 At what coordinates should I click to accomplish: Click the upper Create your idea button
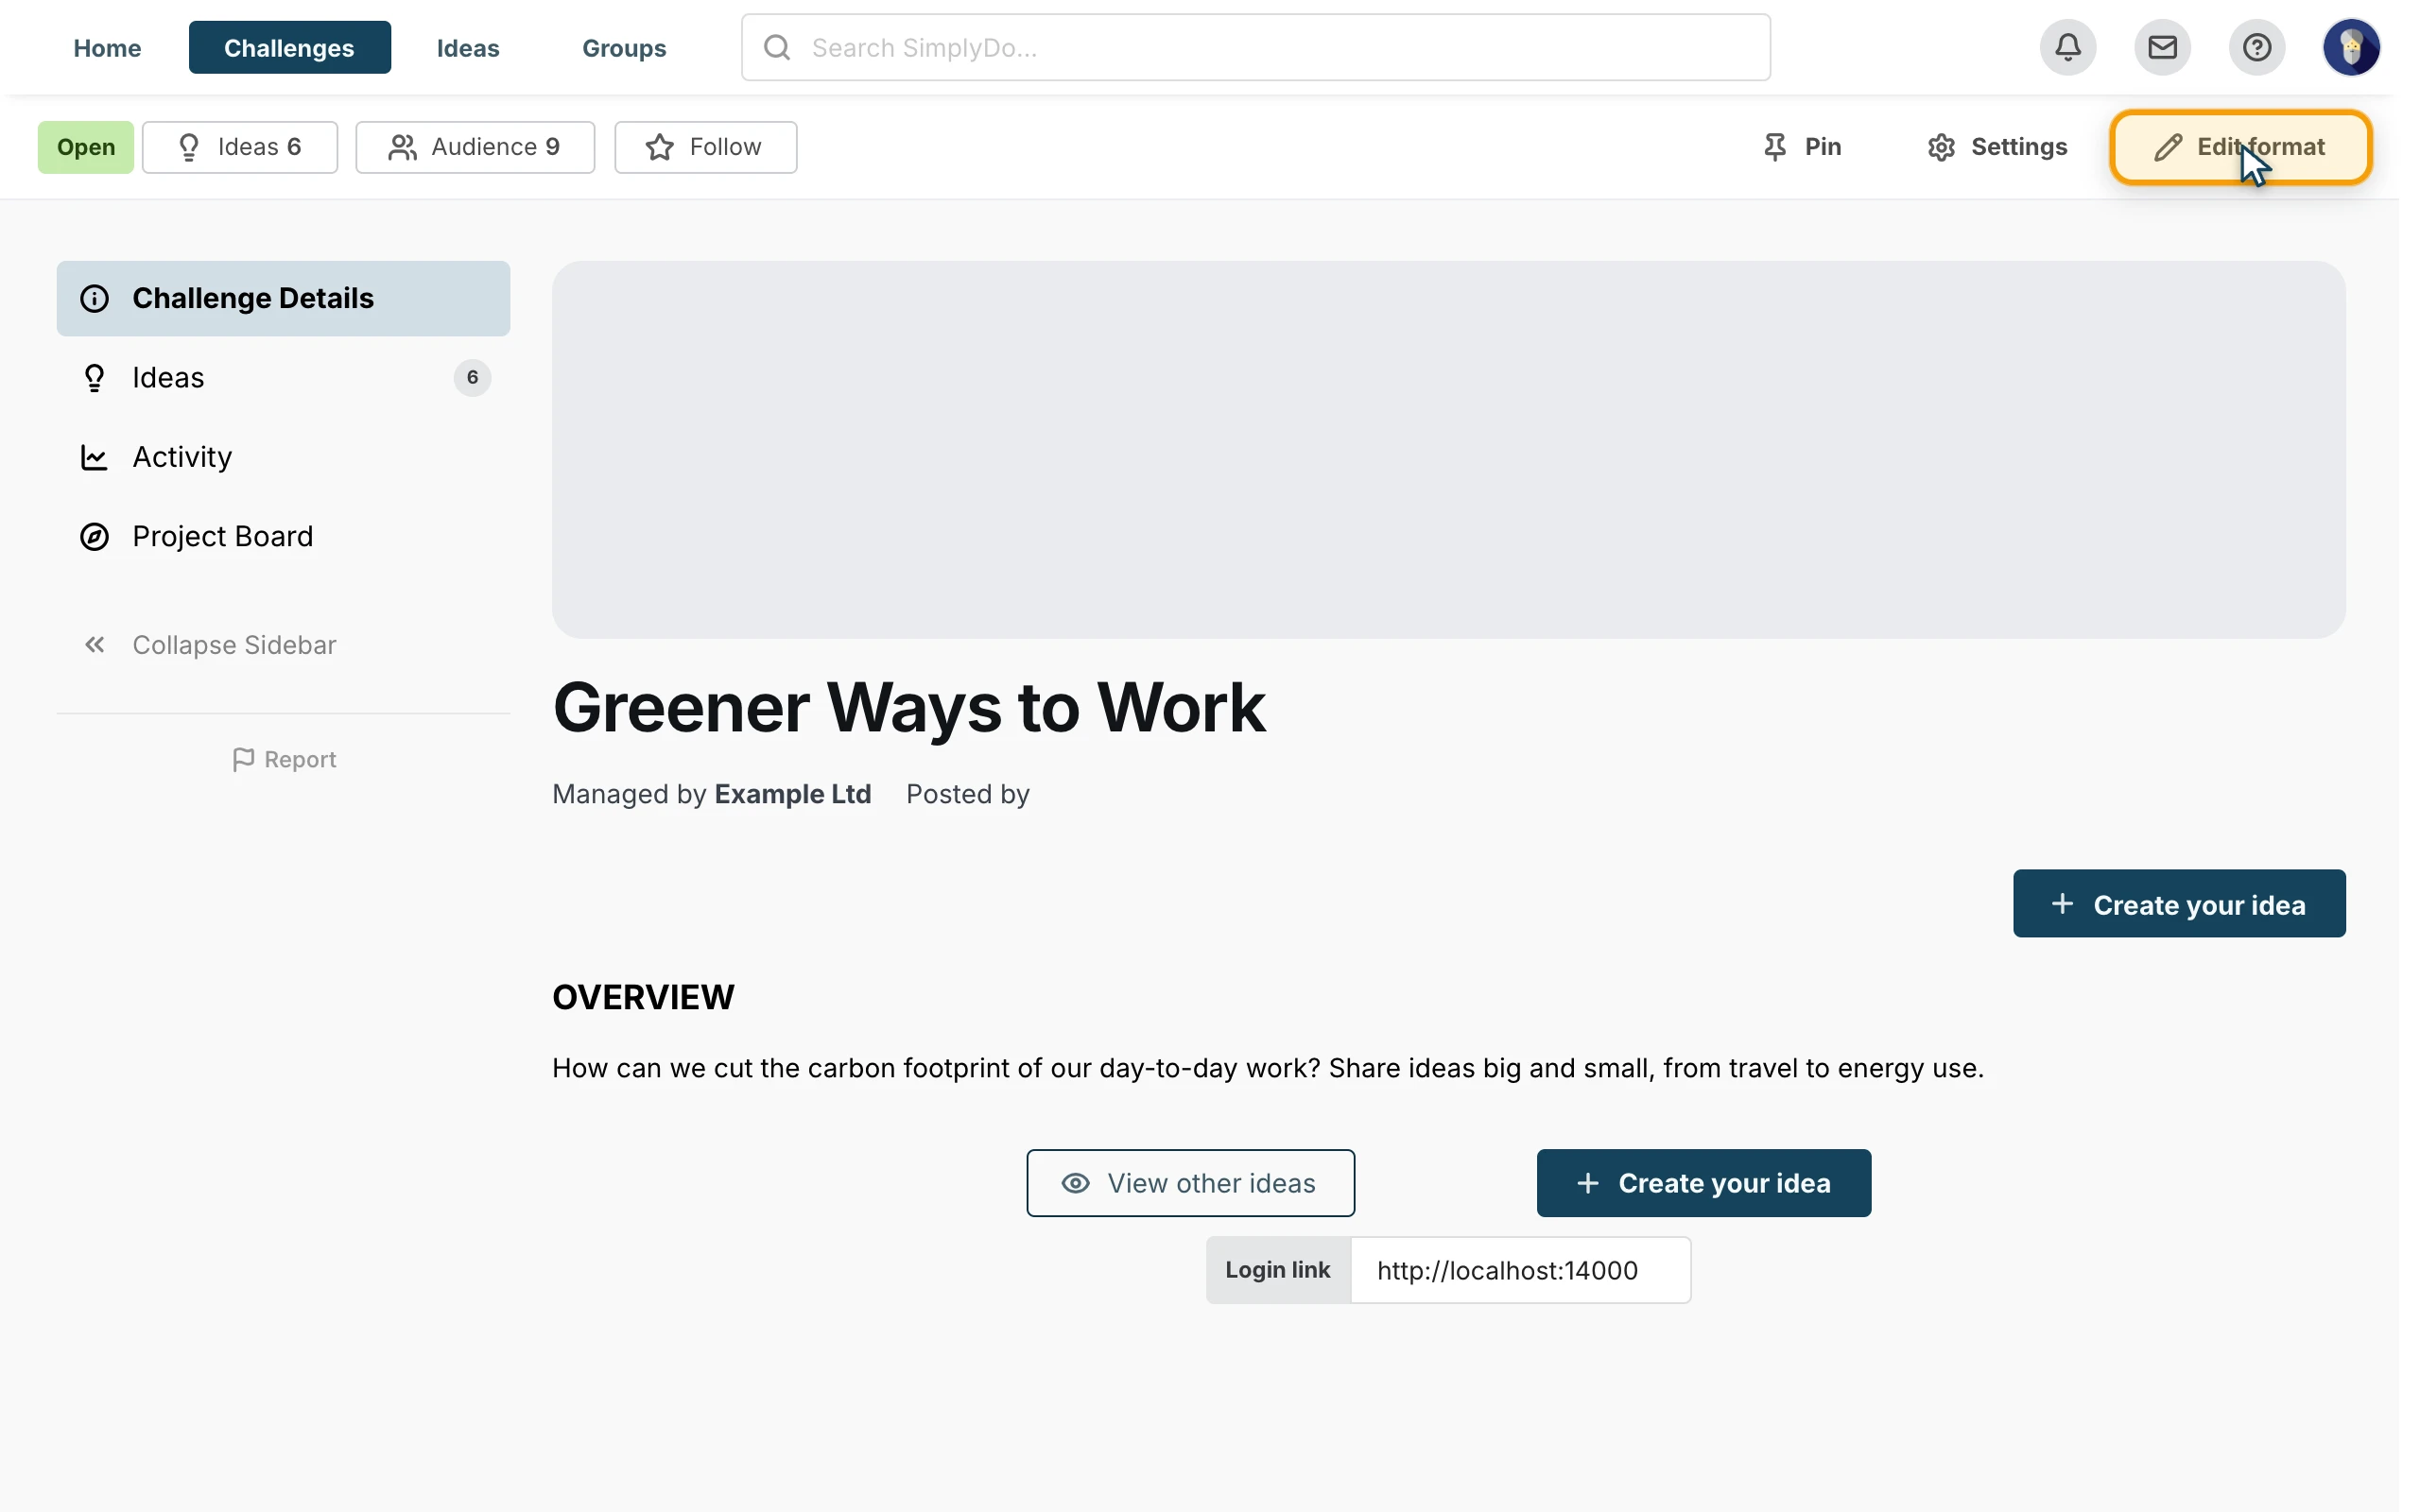2178,904
